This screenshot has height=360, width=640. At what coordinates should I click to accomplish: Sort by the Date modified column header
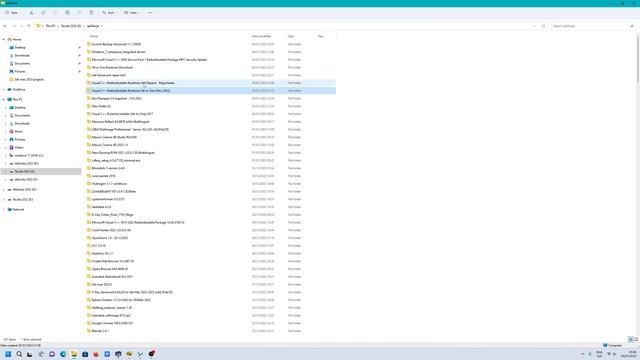pyautogui.click(x=261, y=36)
